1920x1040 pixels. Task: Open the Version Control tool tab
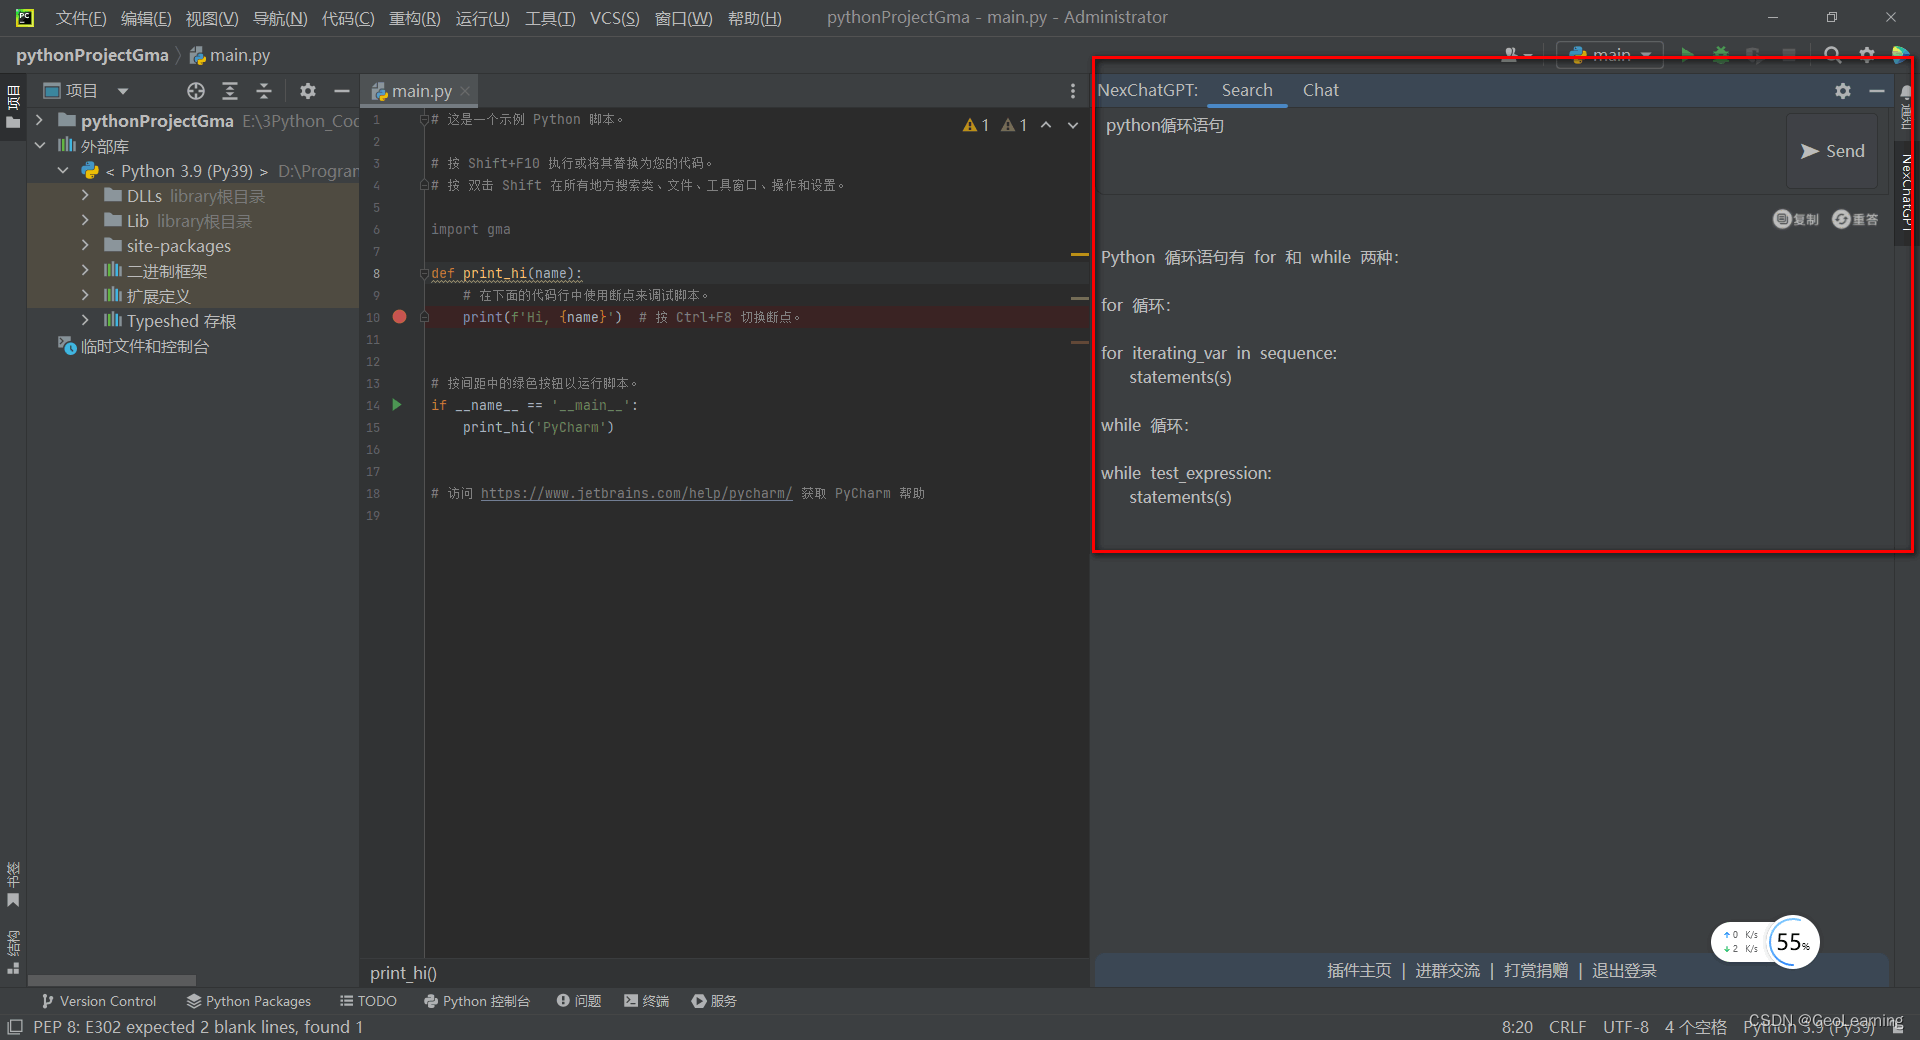[98, 1001]
